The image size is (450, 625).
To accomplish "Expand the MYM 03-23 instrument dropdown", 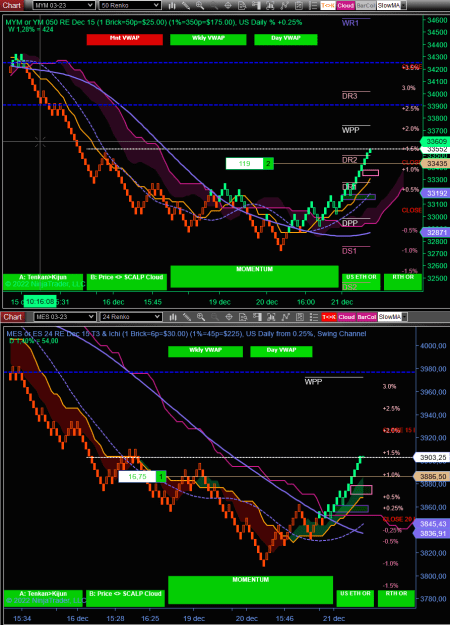I will pyautogui.click(x=64, y=5).
